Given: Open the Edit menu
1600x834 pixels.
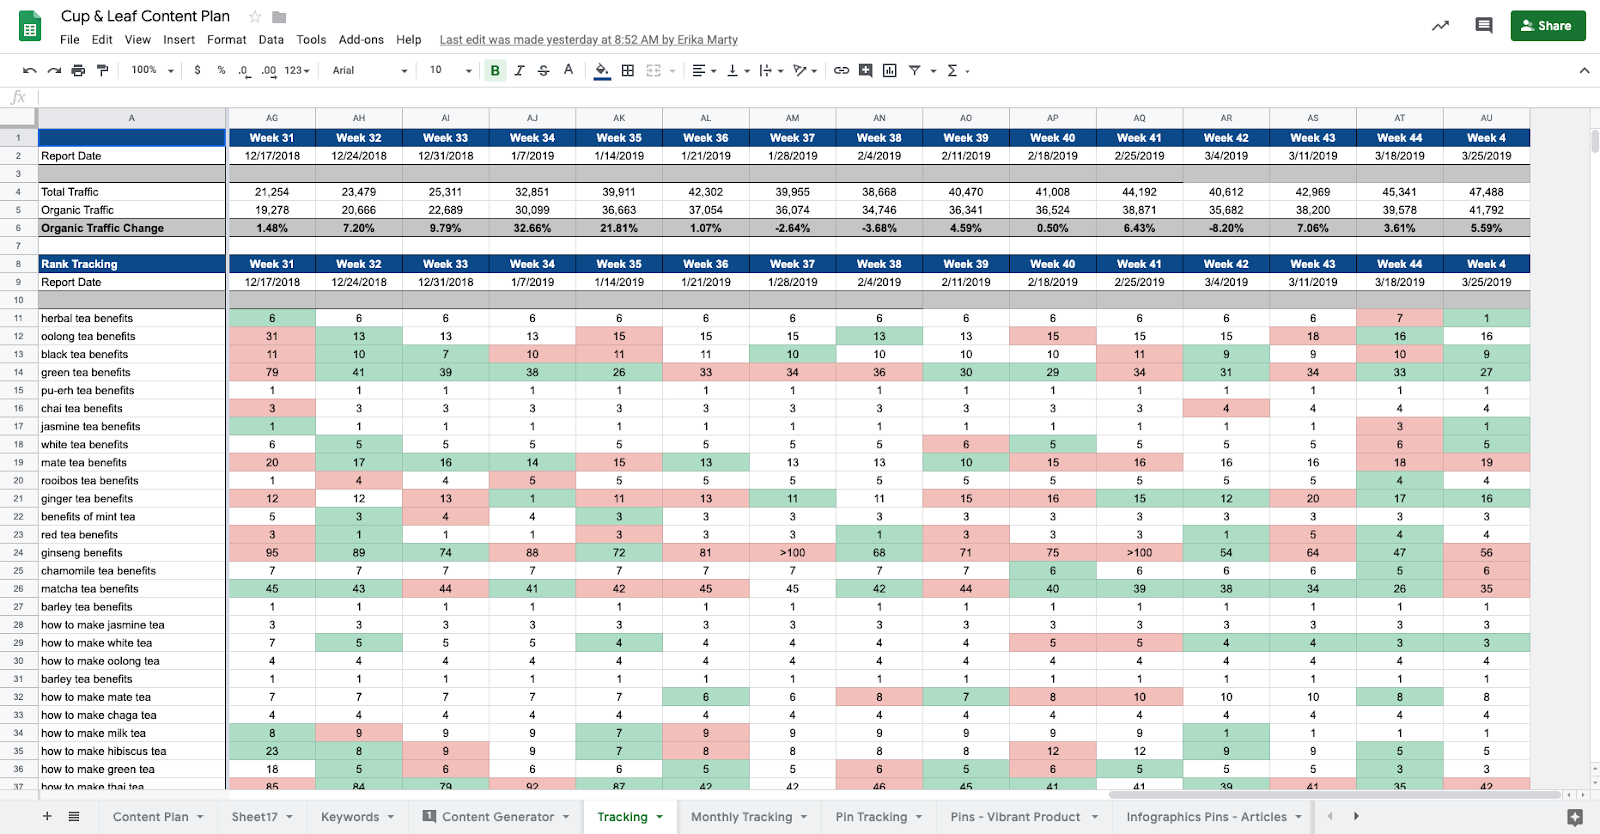Looking at the screenshot, I should (x=102, y=40).
